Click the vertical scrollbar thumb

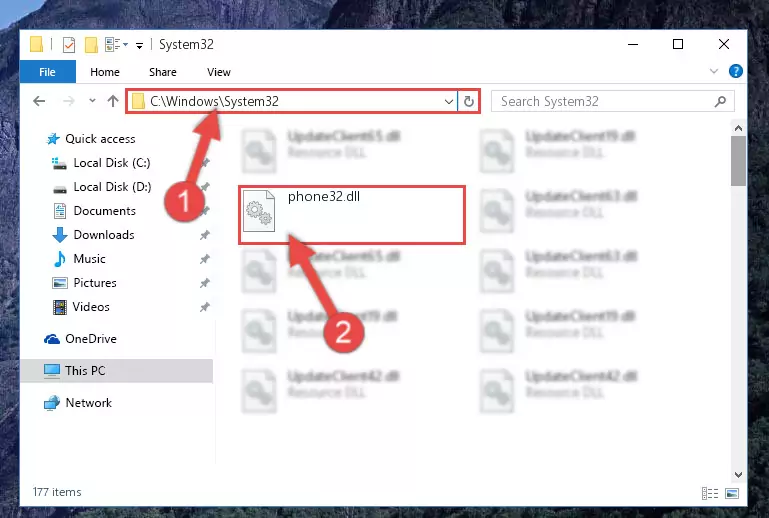coord(738,161)
